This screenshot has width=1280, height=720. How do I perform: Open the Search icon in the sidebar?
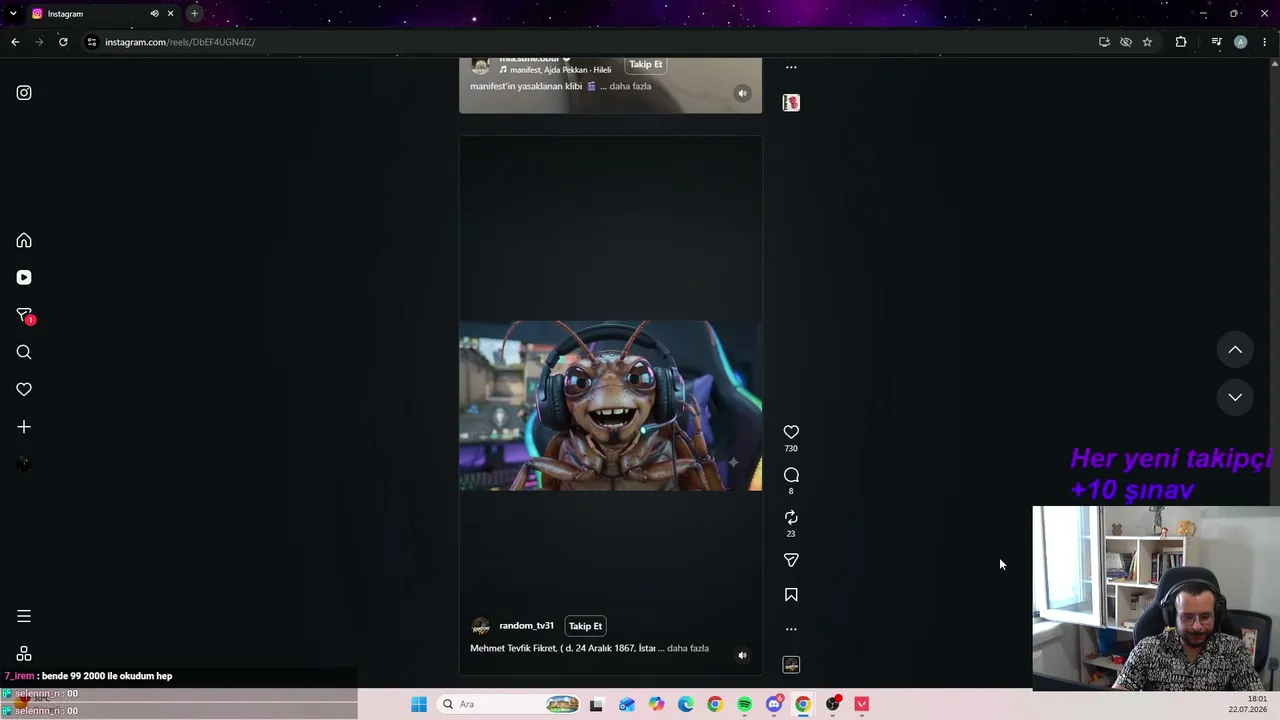pos(24,352)
